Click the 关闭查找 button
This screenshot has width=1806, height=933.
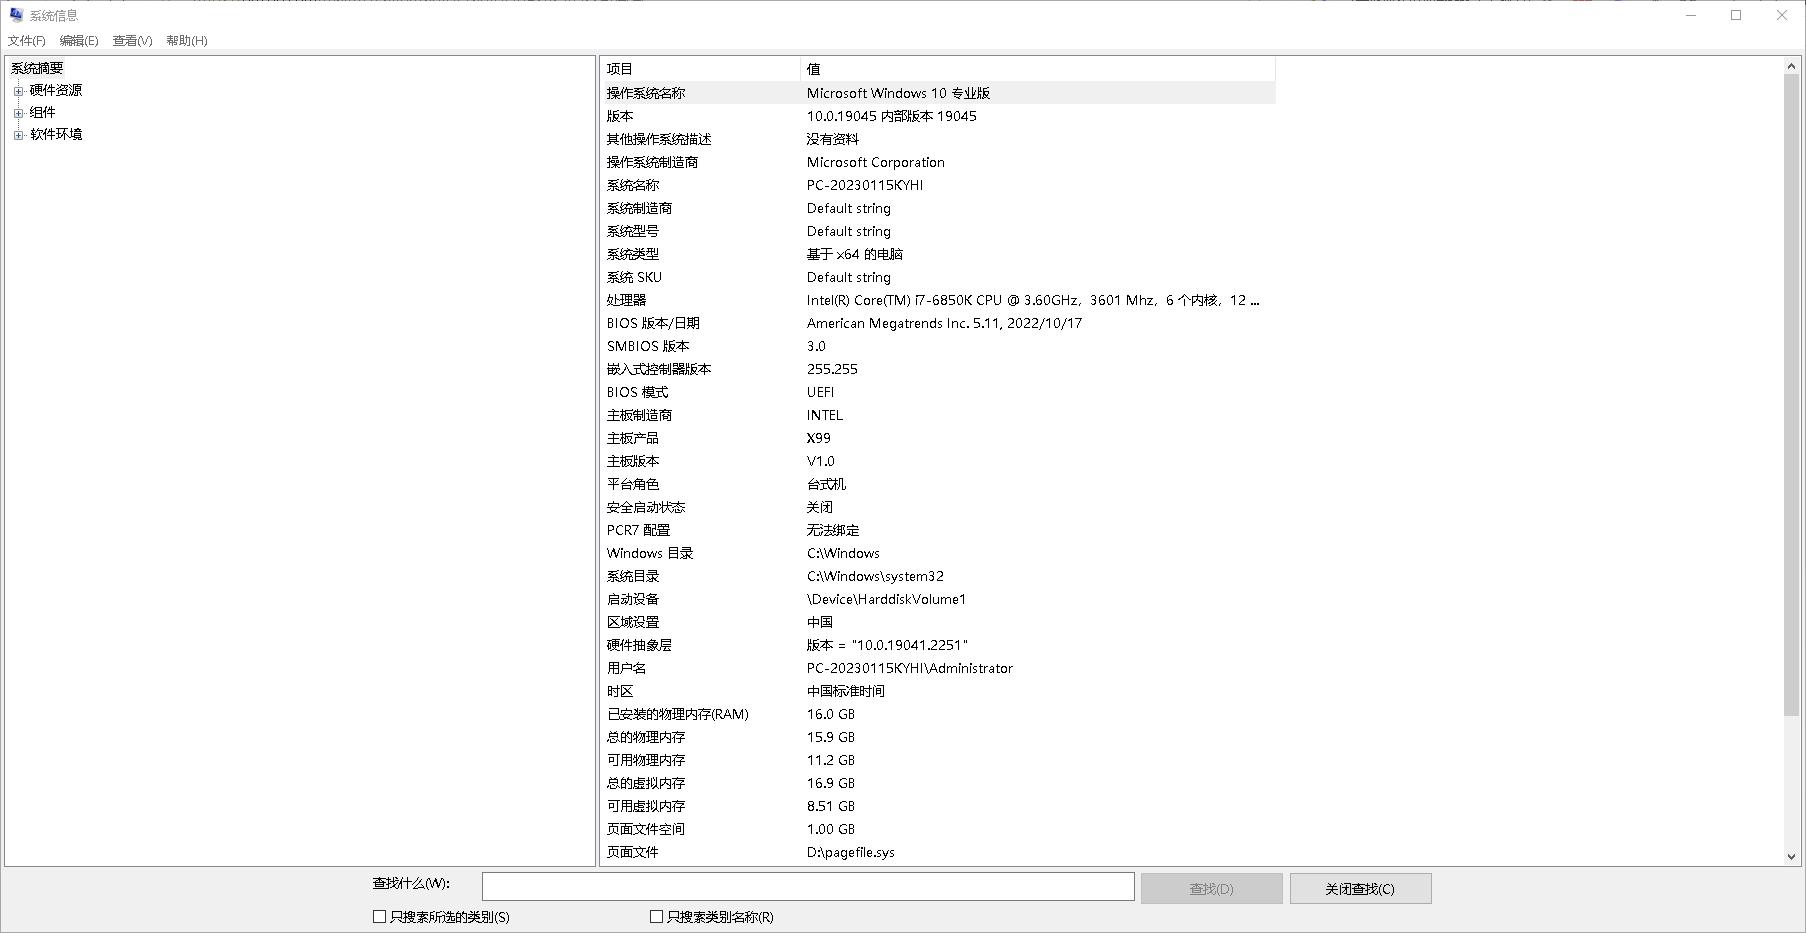point(1361,887)
